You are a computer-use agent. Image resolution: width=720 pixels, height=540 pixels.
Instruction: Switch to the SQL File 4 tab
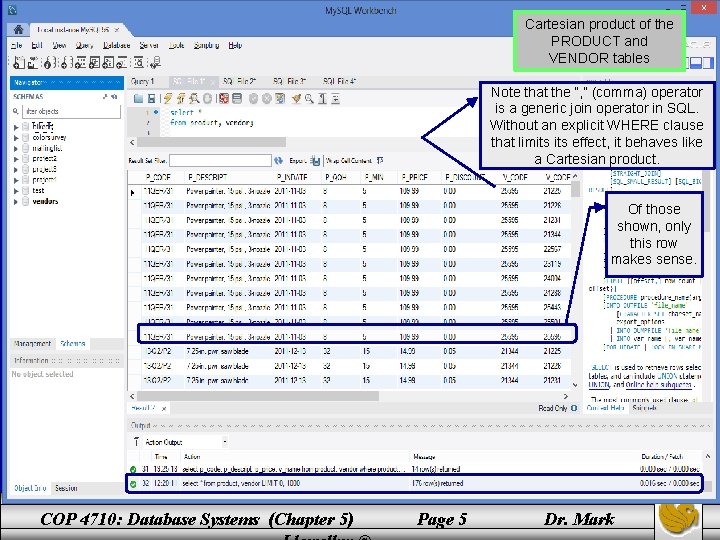339,81
